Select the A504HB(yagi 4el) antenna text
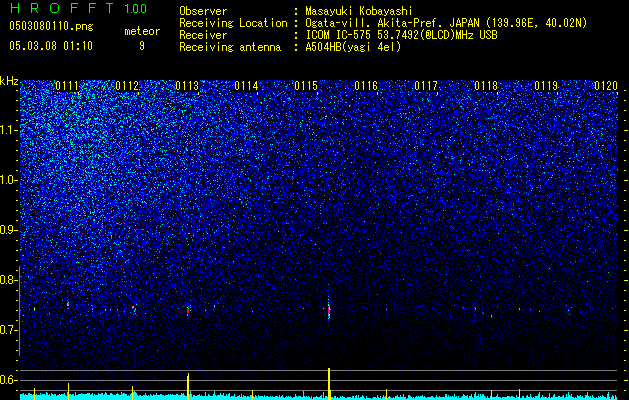The image size is (629, 400). click(x=353, y=47)
